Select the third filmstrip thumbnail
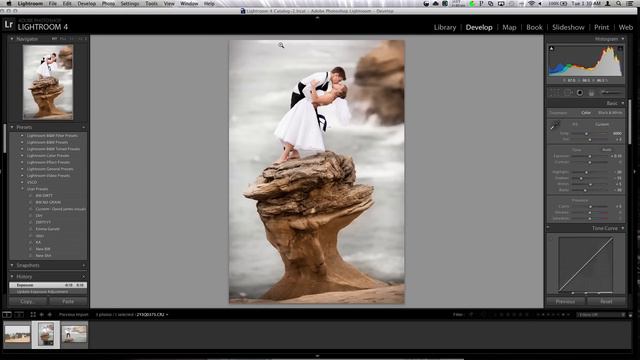Viewport: 640px width, 360px height. 74,334
